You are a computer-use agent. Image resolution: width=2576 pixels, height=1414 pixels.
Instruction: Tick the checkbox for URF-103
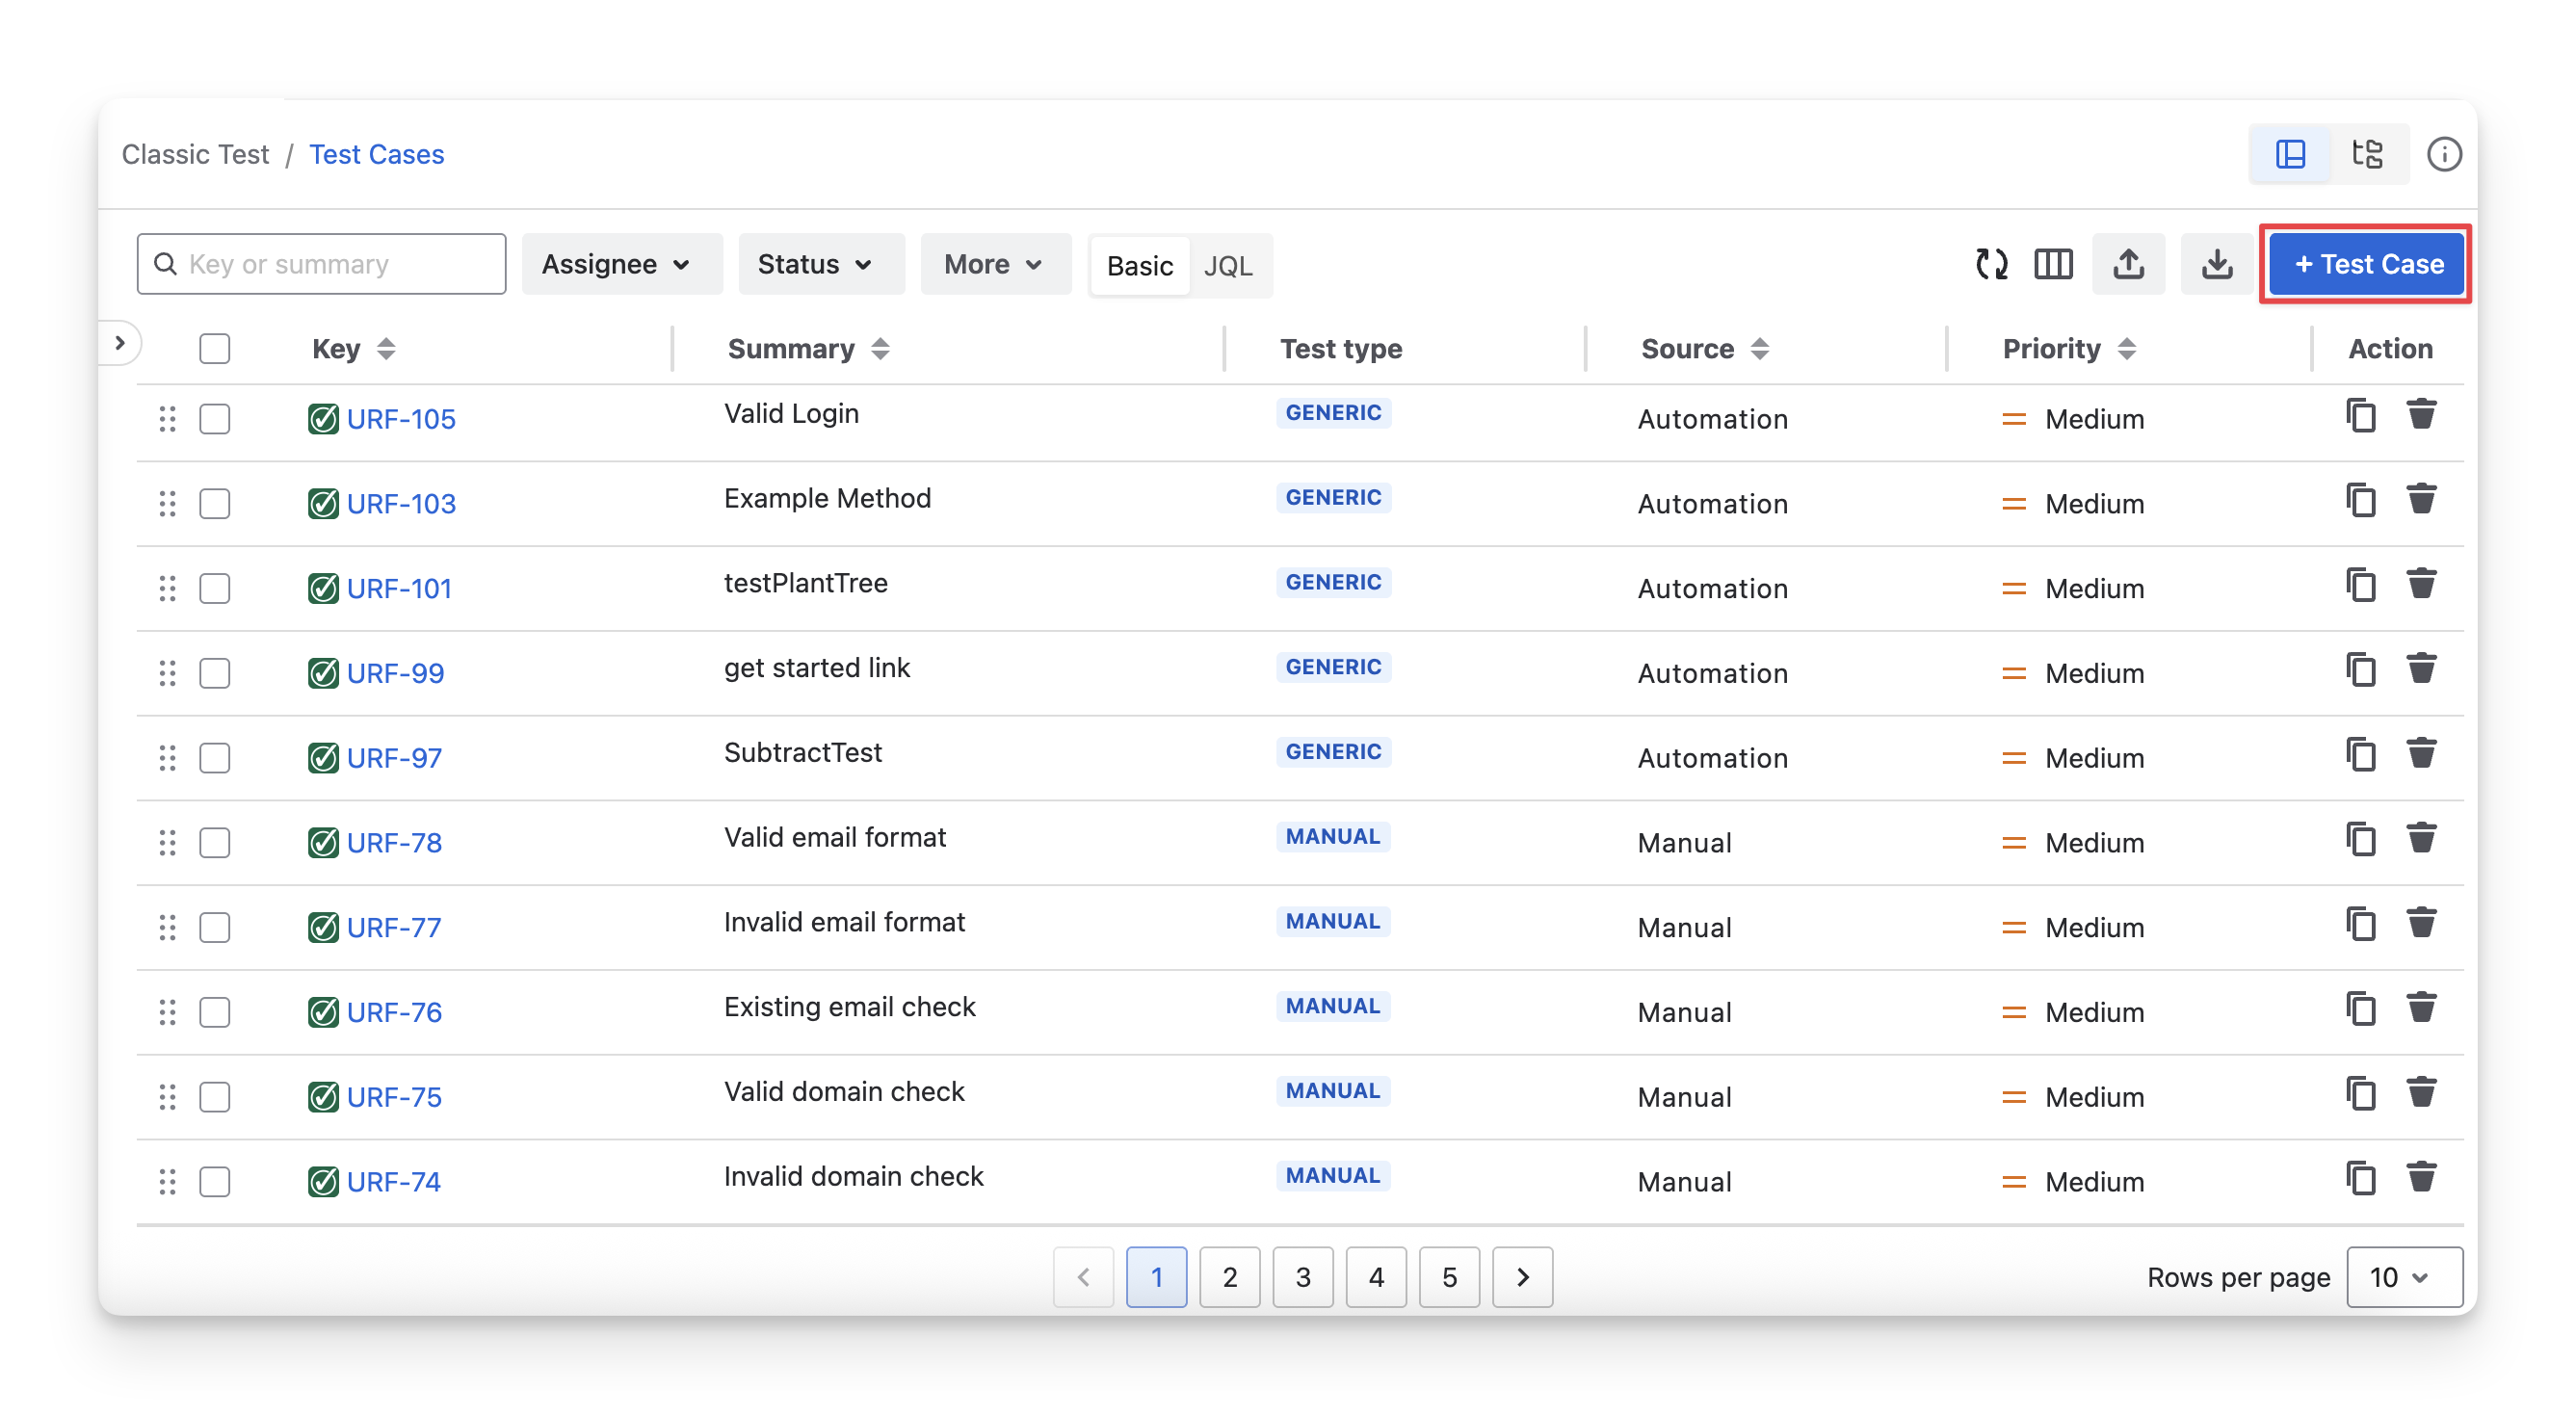[x=214, y=504]
